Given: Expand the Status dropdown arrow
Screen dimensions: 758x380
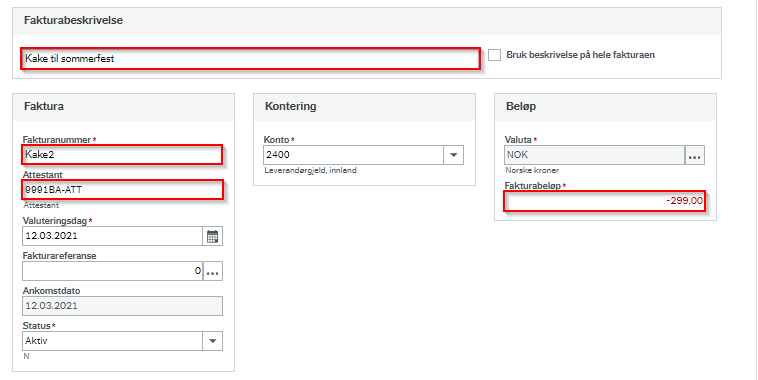Looking at the screenshot, I should point(212,341).
